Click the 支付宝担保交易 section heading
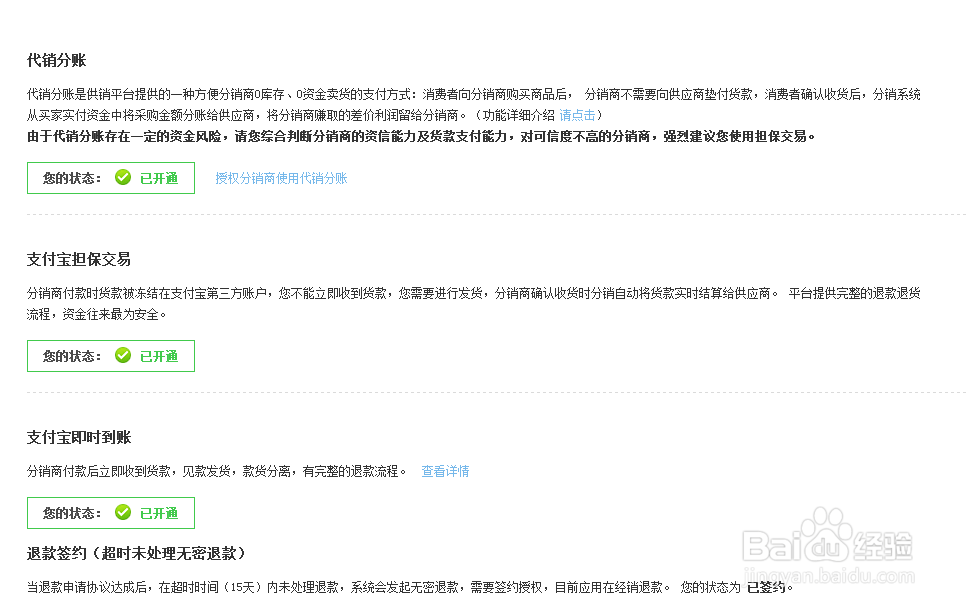This screenshot has height=610, width=968. click(x=79, y=259)
